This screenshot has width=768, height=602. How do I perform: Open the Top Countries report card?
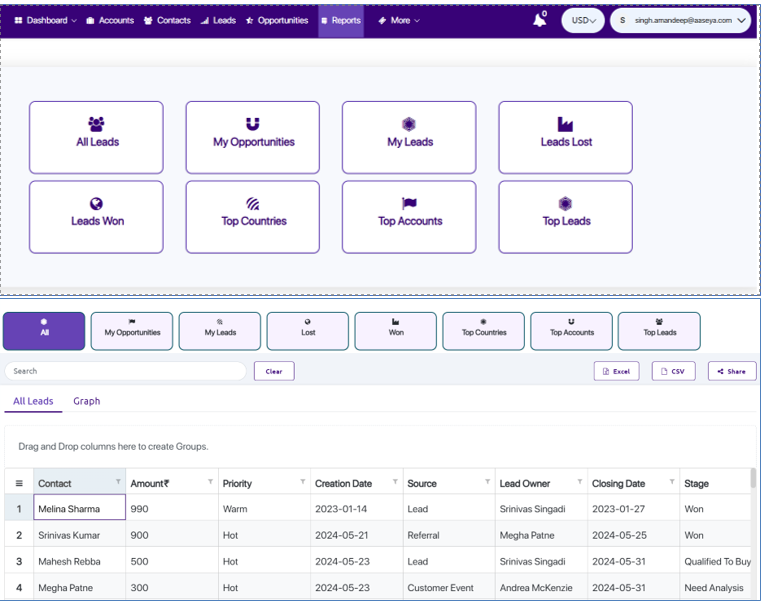(253, 216)
